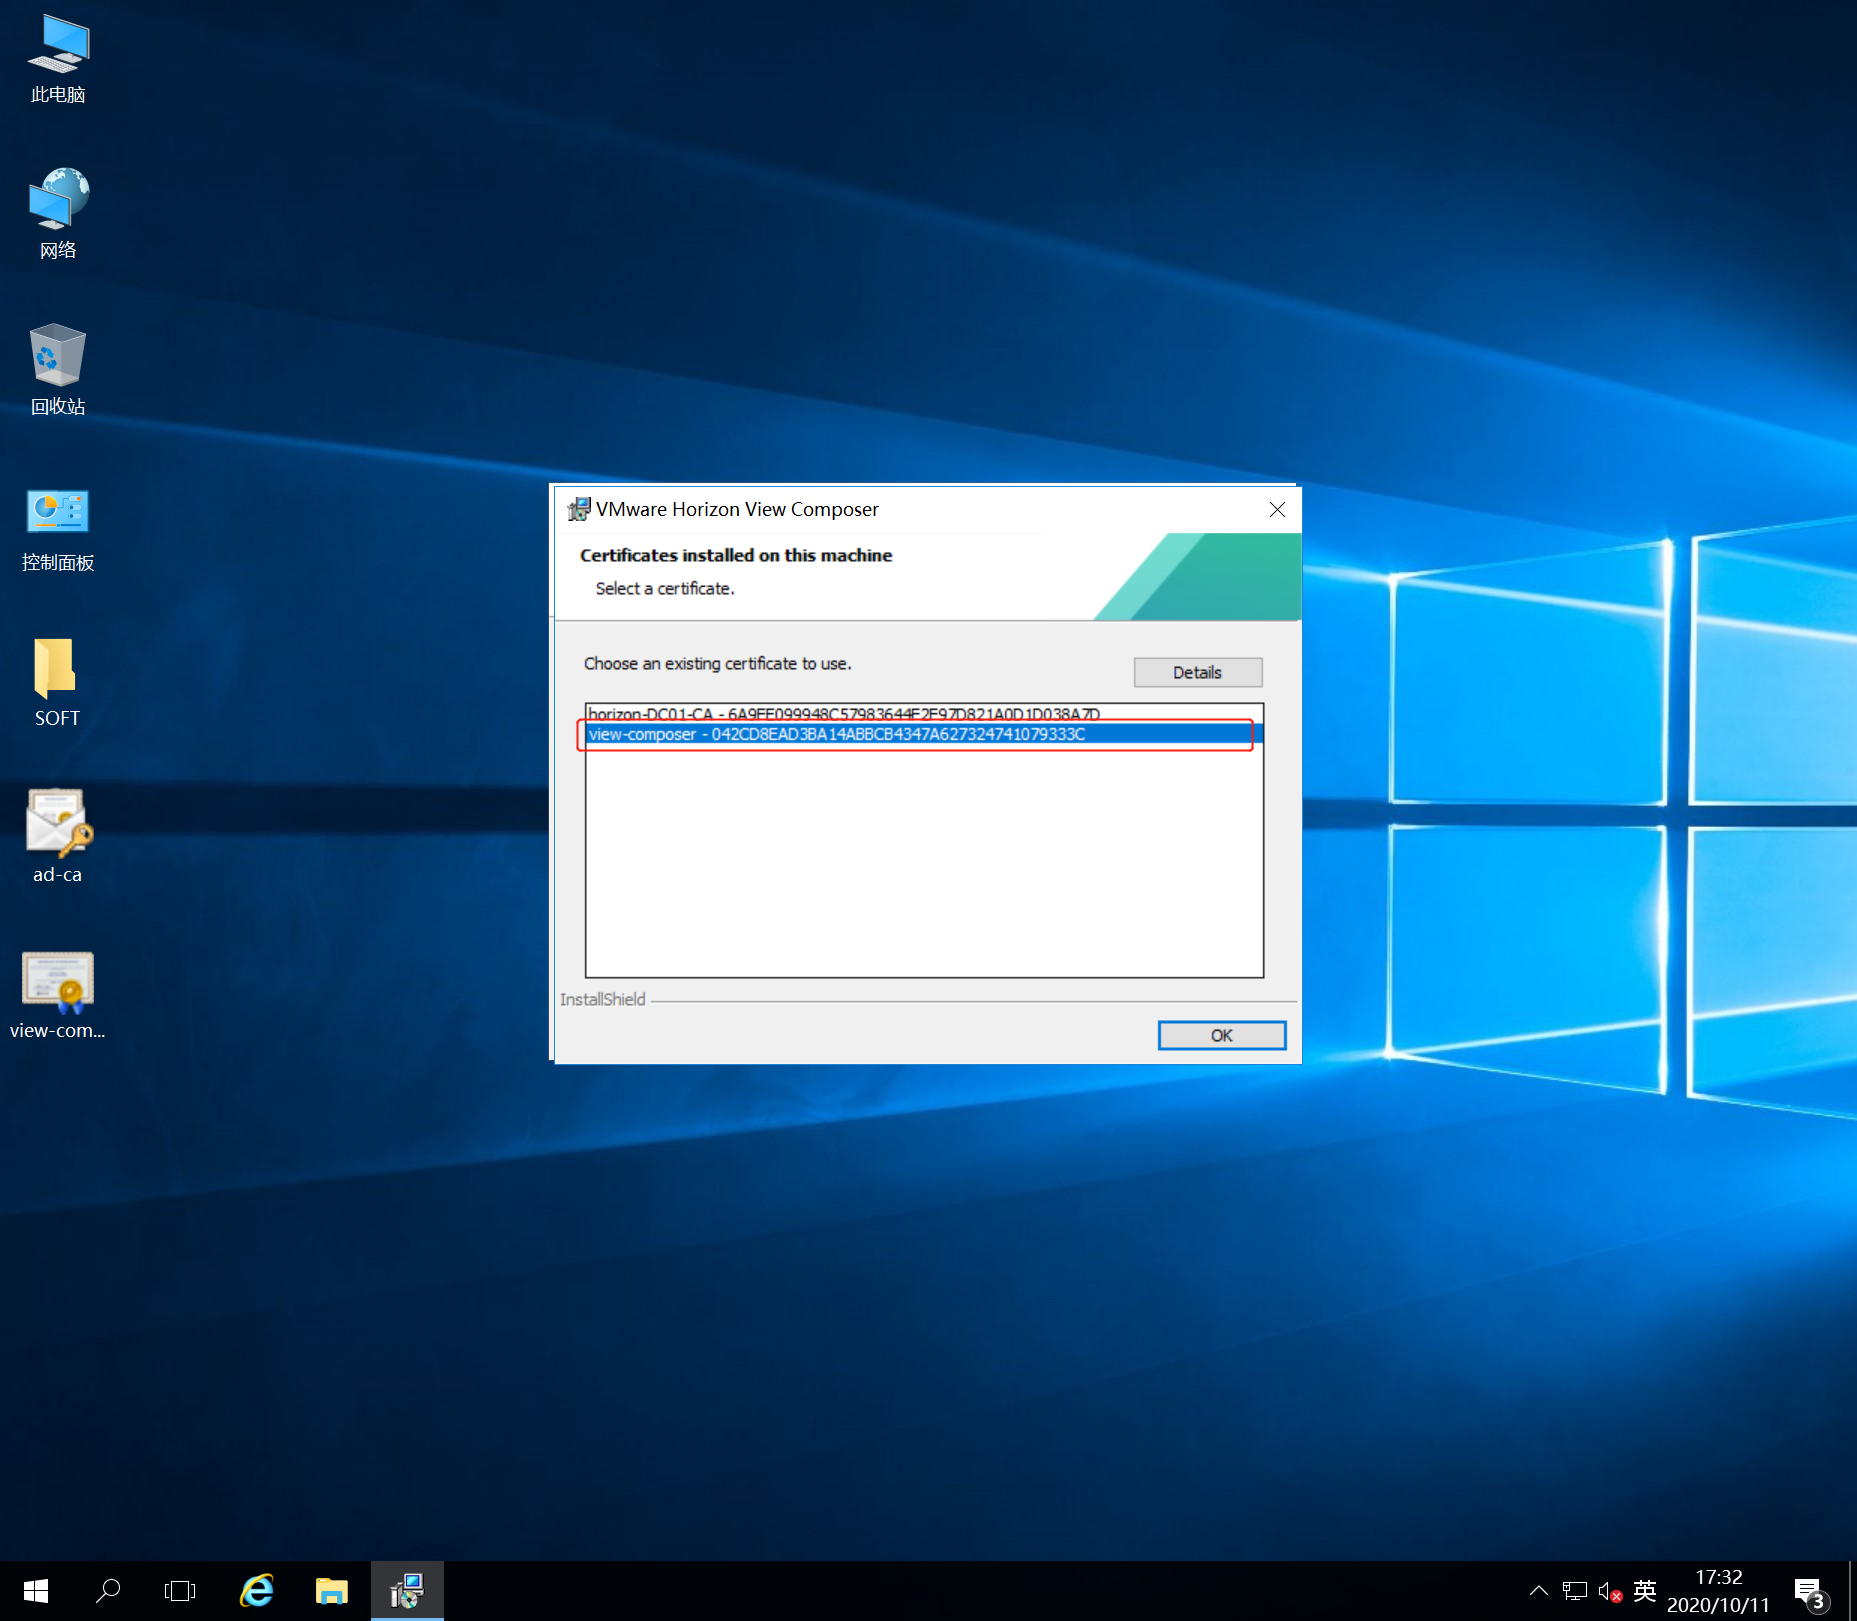Select the view-com... certificate file icon
This screenshot has height=1621, width=1857.
pyautogui.click(x=57, y=995)
